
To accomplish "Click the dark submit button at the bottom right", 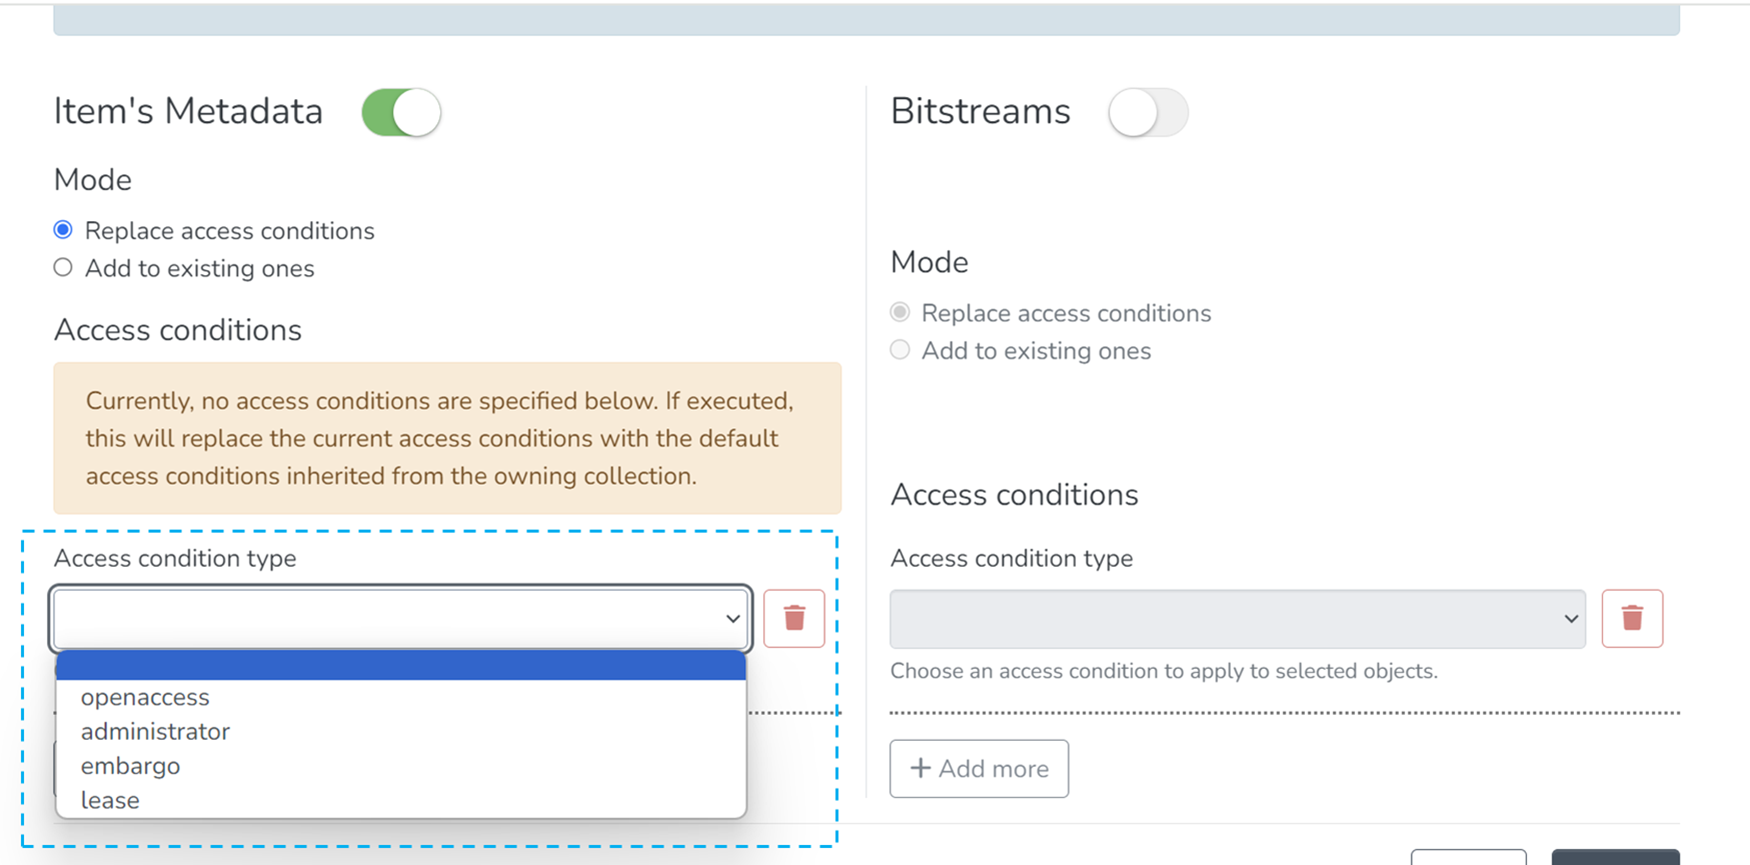I will pyautogui.click(x=1616, y=857).
